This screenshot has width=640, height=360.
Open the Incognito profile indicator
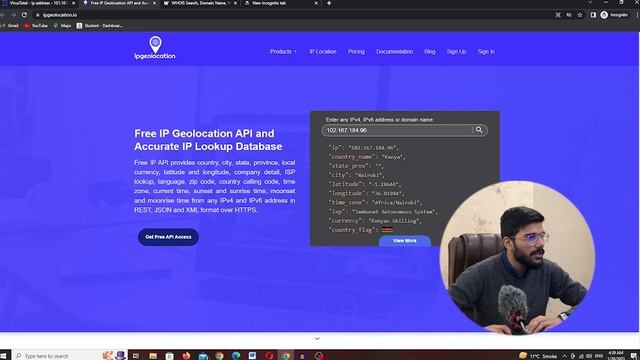[614, 15]
